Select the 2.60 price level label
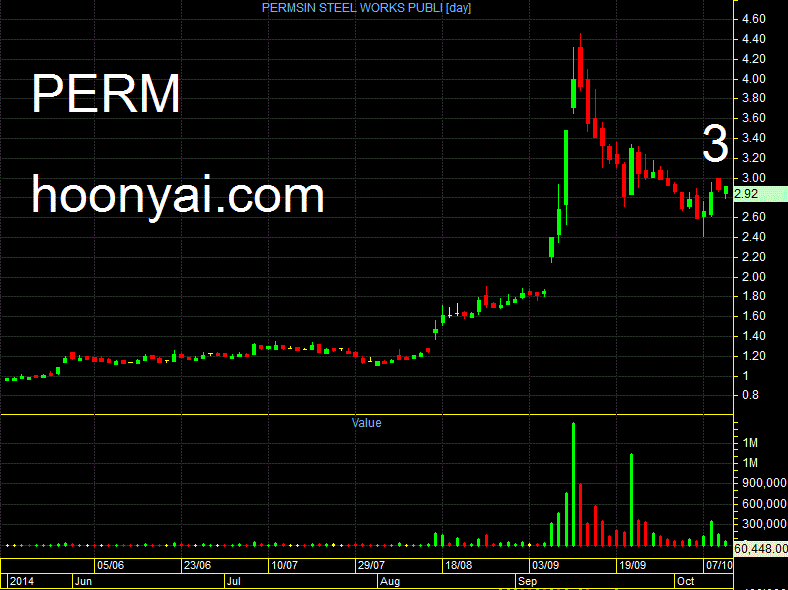The image size is (788, 590). [753, 217]
